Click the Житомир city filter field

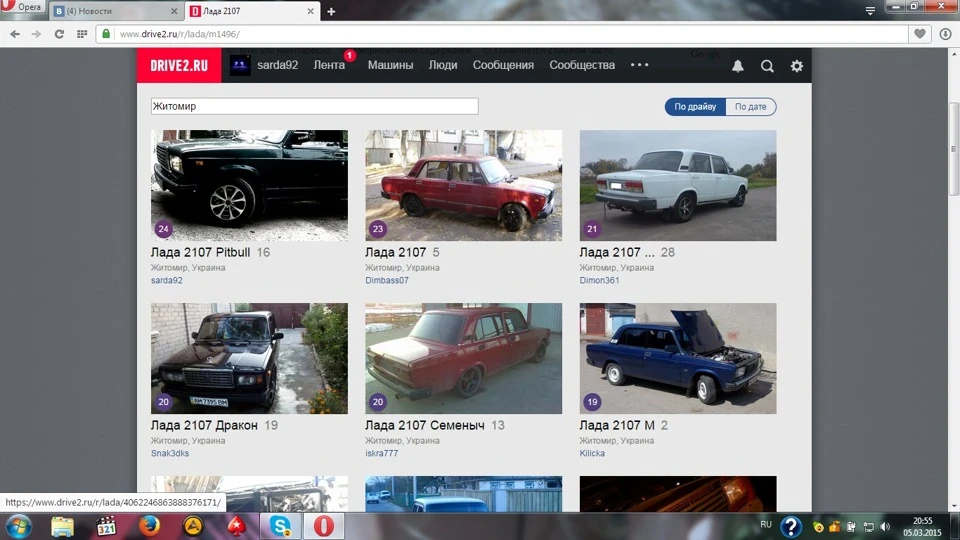pyautogui.click(x=315, y=106)
